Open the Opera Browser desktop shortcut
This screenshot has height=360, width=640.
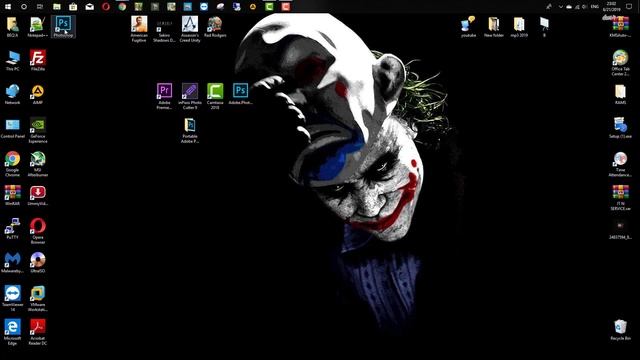(38, 231)
